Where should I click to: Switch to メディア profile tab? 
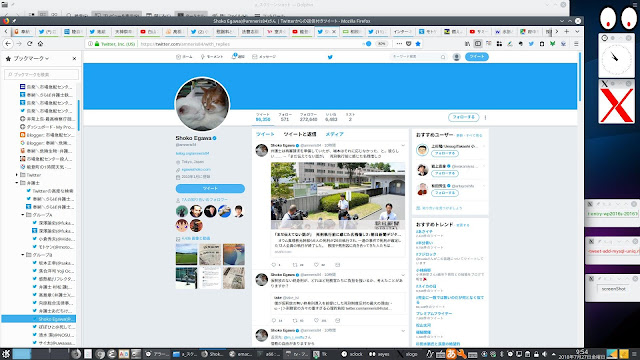click(x=334, y=134)
